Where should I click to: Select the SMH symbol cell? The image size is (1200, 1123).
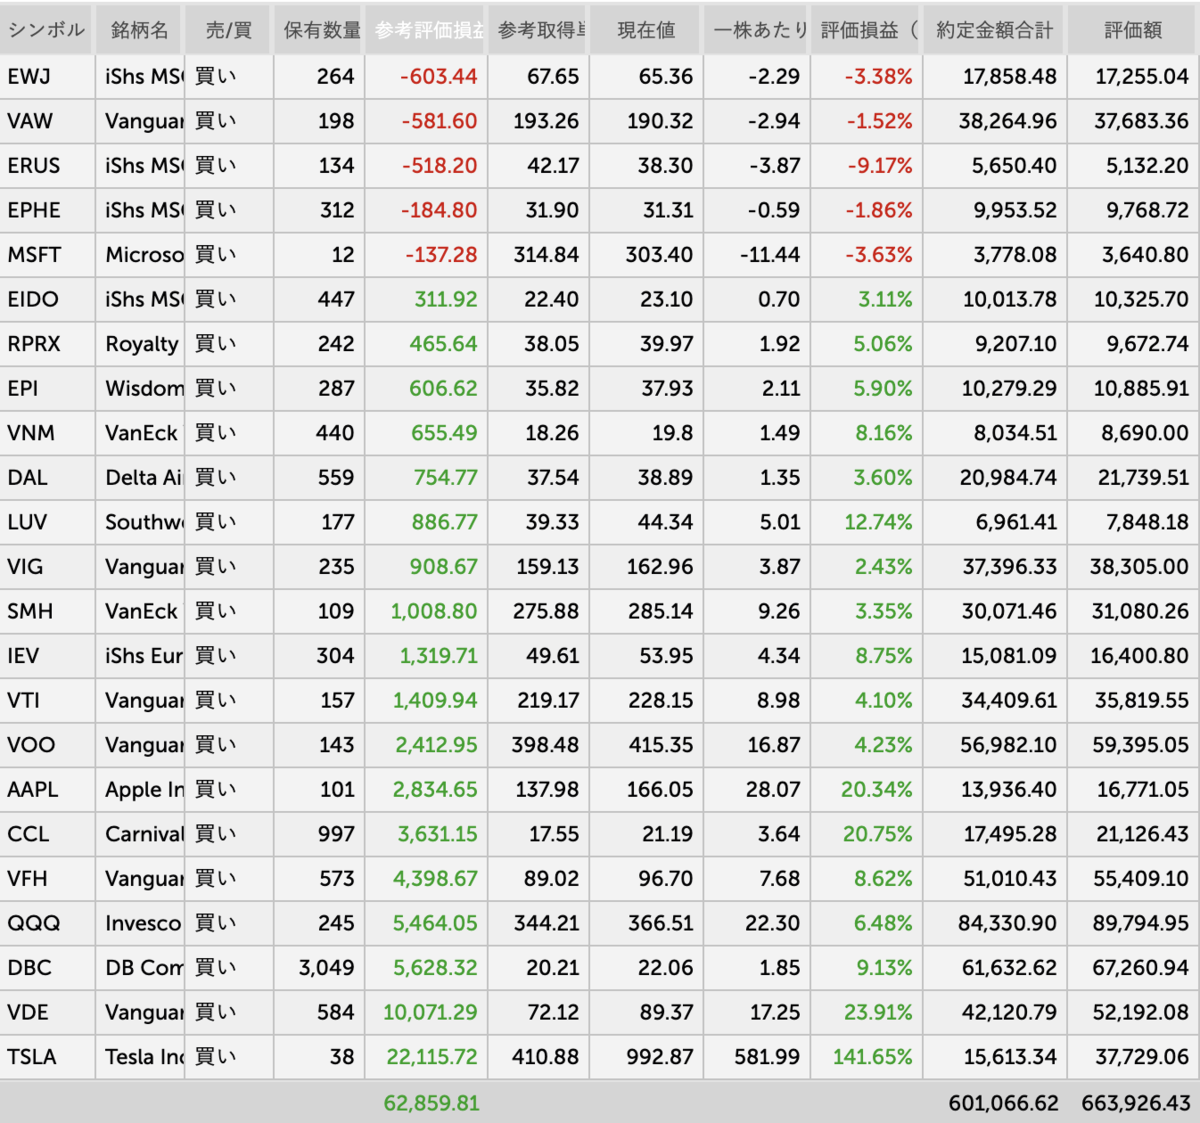point(47,611)
